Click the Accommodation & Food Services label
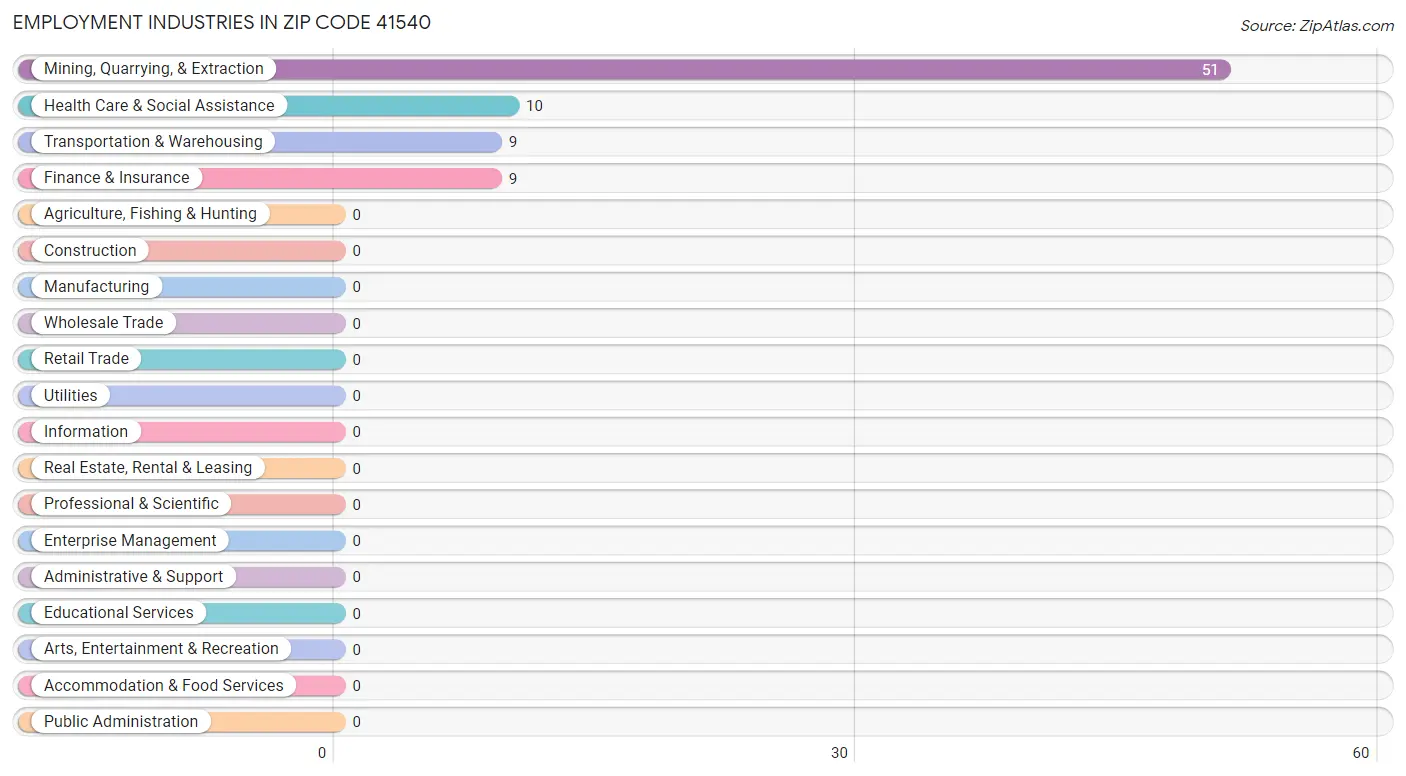 pyautogui.click(x=164, y=686)
